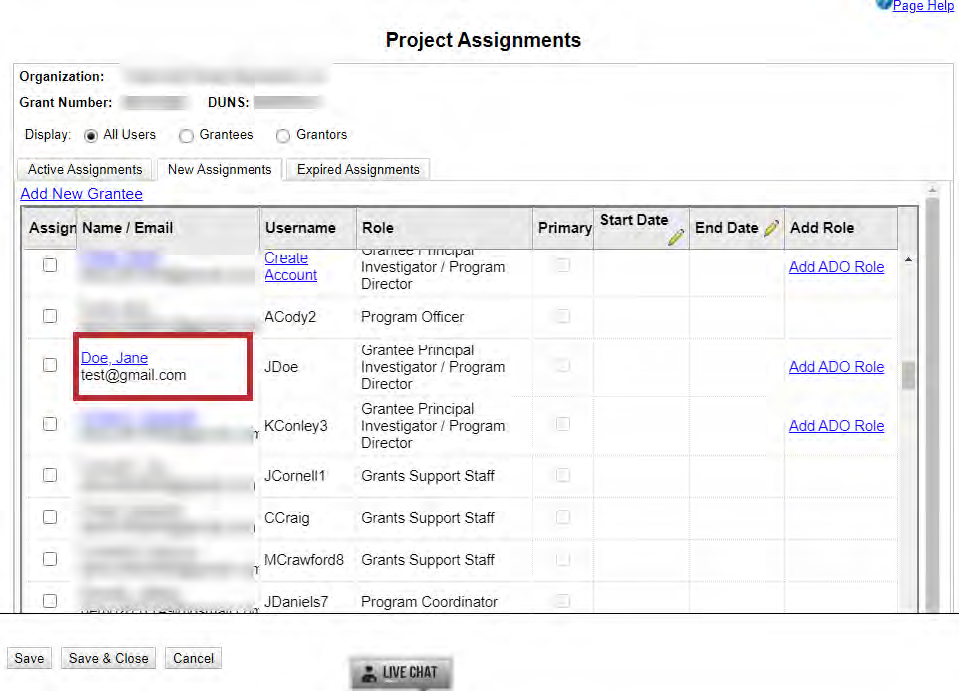Select the Grantees radio button

(x=186, y=135)
